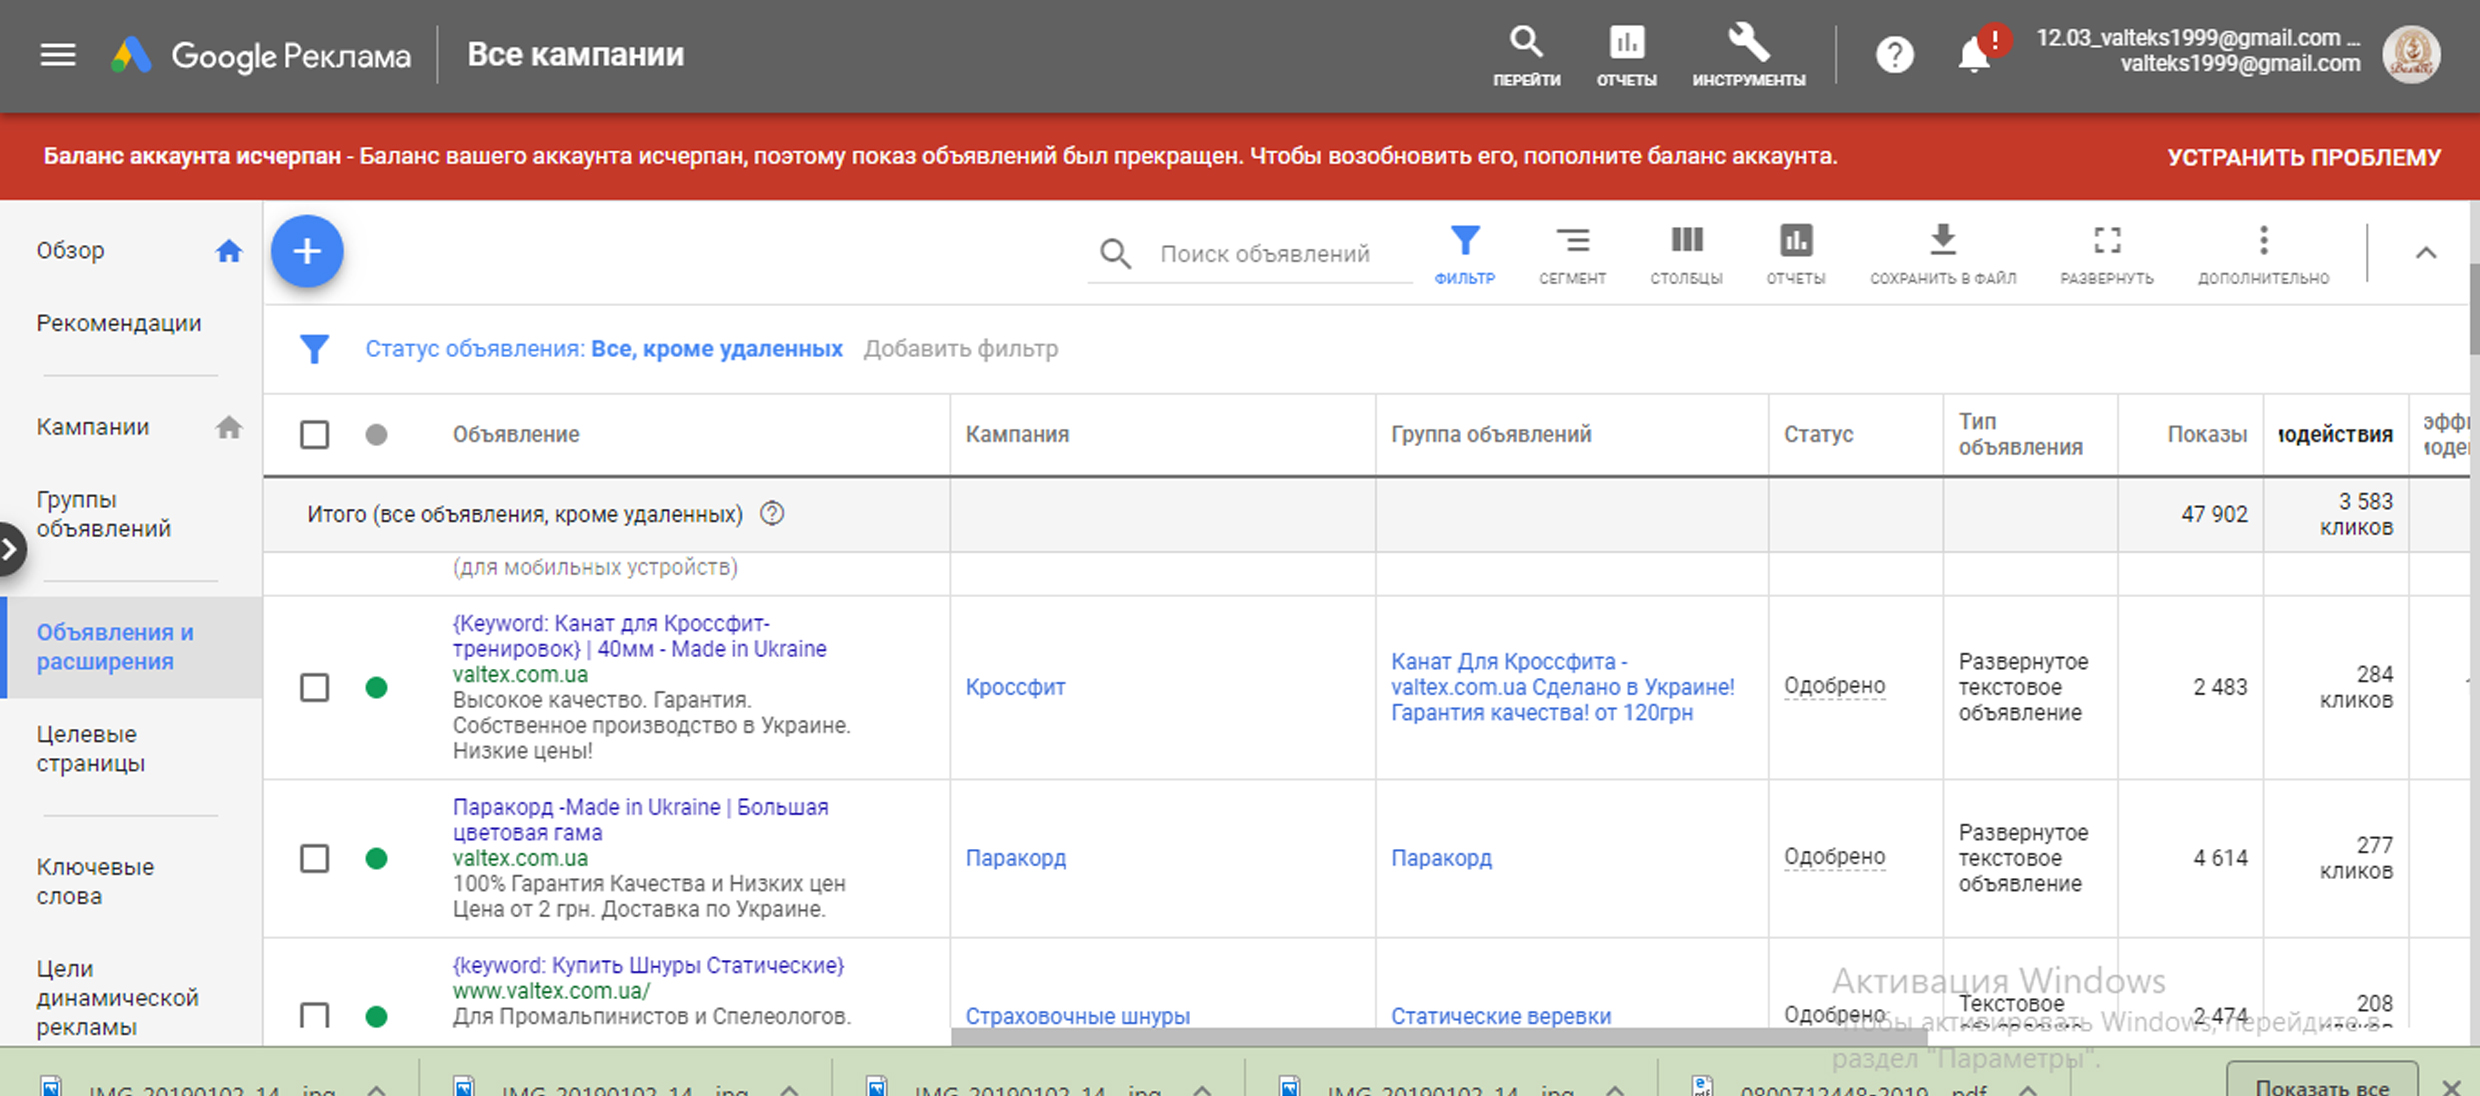Check the Паракорд ad row checkbox
The image size is (2480, 1096).
[314, 858]
